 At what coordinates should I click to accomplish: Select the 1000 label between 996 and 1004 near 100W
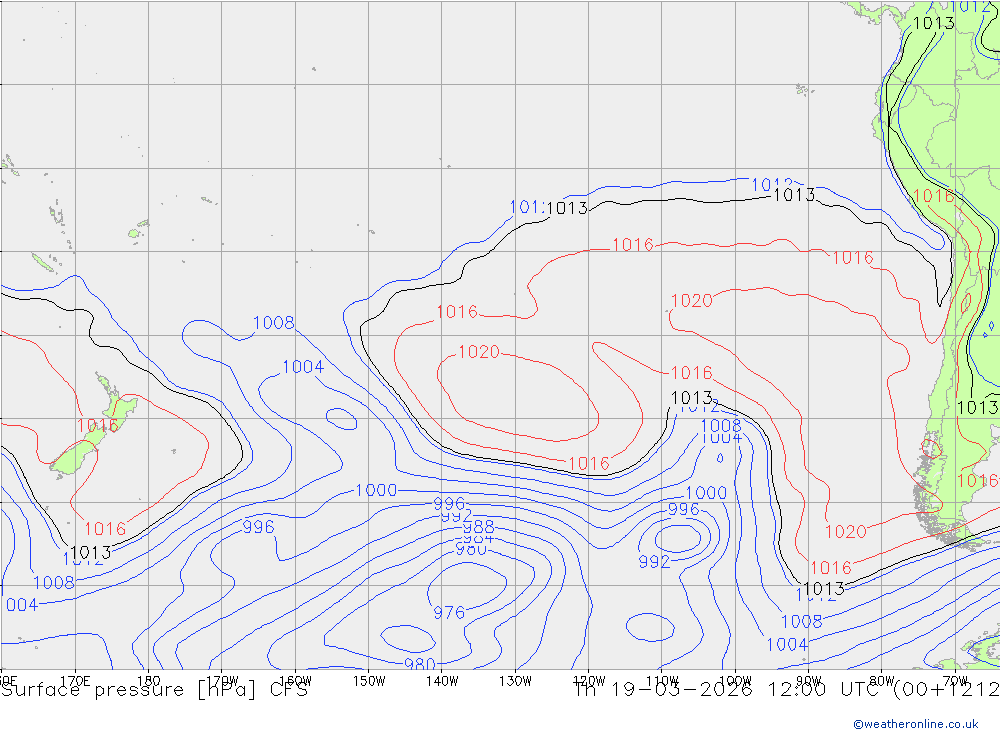(x=706, y=492)
